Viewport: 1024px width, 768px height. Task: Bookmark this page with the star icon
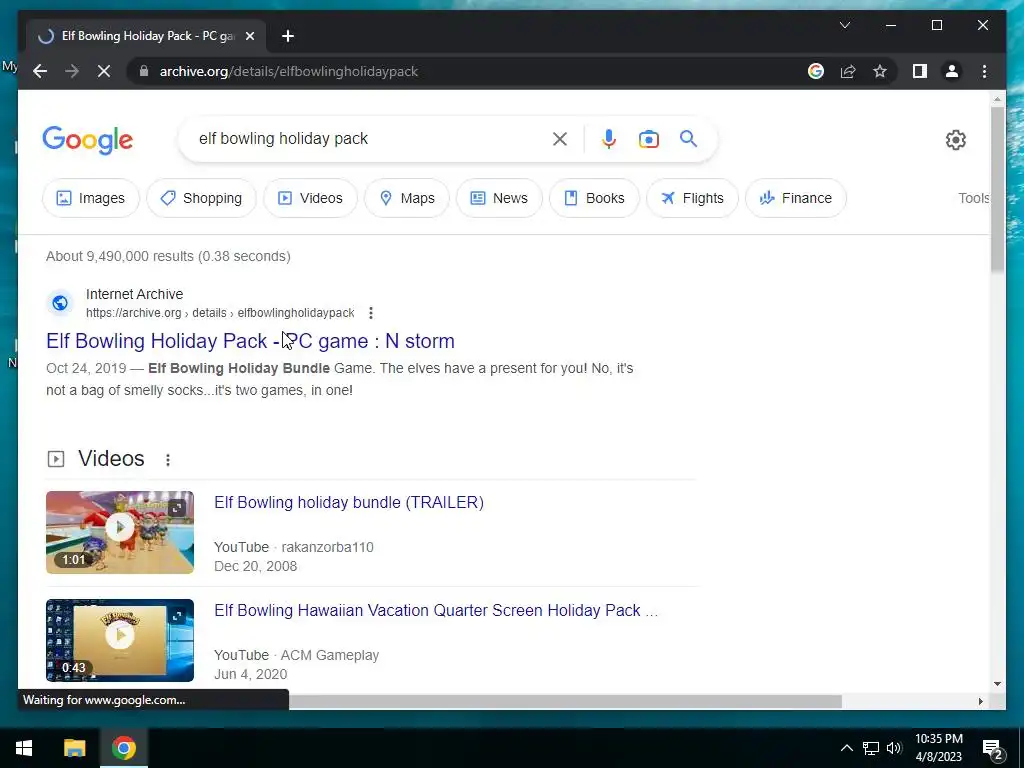coord(880,71)
